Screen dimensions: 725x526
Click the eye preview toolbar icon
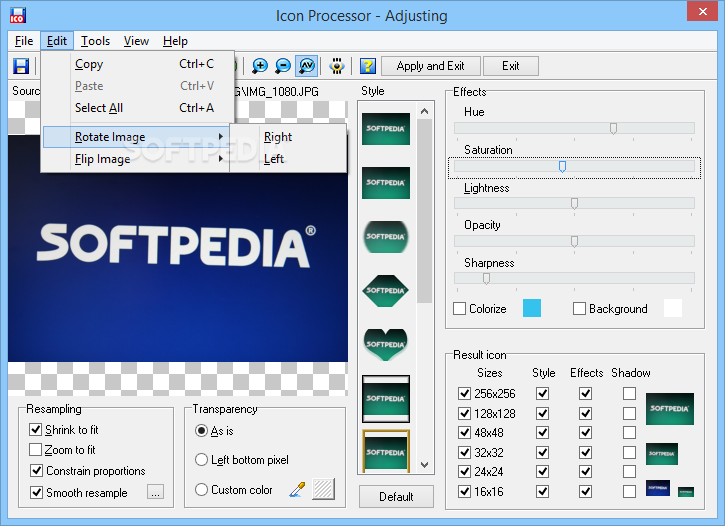tap(337, 66)
